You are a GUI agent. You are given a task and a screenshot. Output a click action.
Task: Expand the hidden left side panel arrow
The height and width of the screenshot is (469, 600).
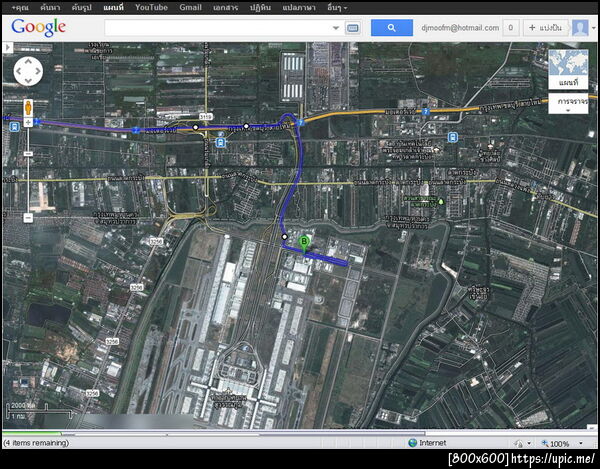coord(8,47)
